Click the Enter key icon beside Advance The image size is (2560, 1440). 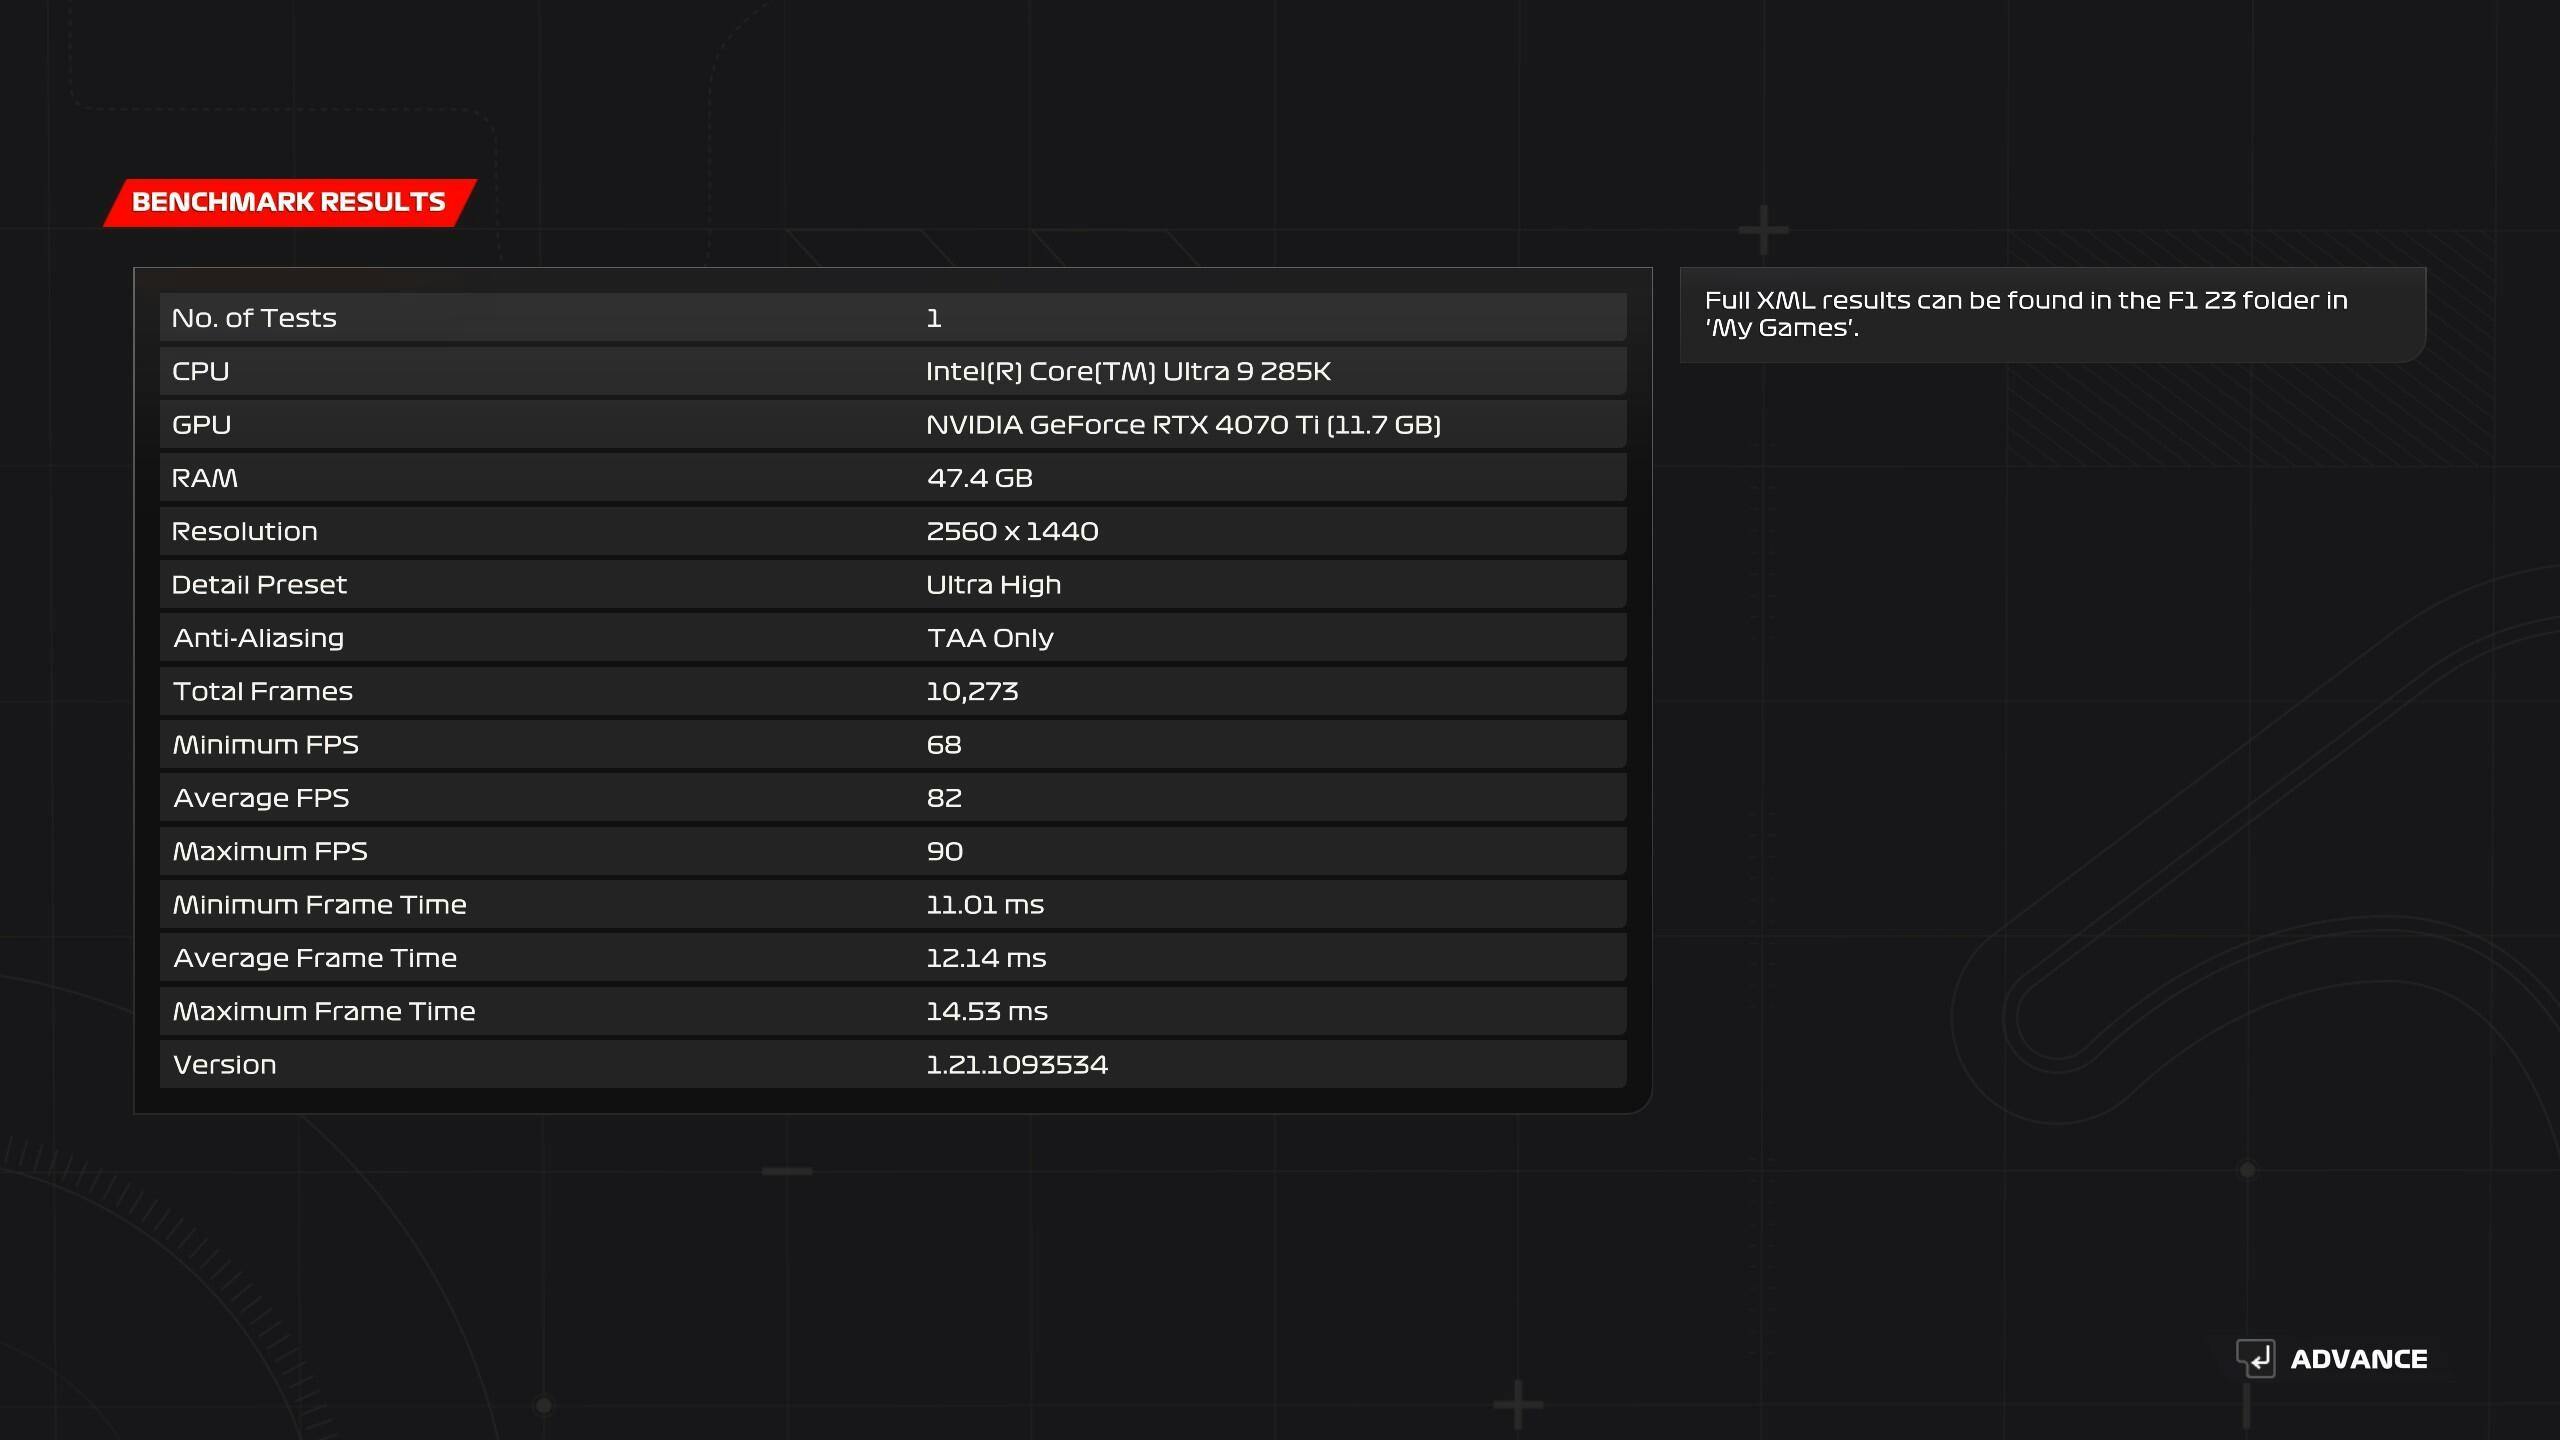pos(2255,1358)
